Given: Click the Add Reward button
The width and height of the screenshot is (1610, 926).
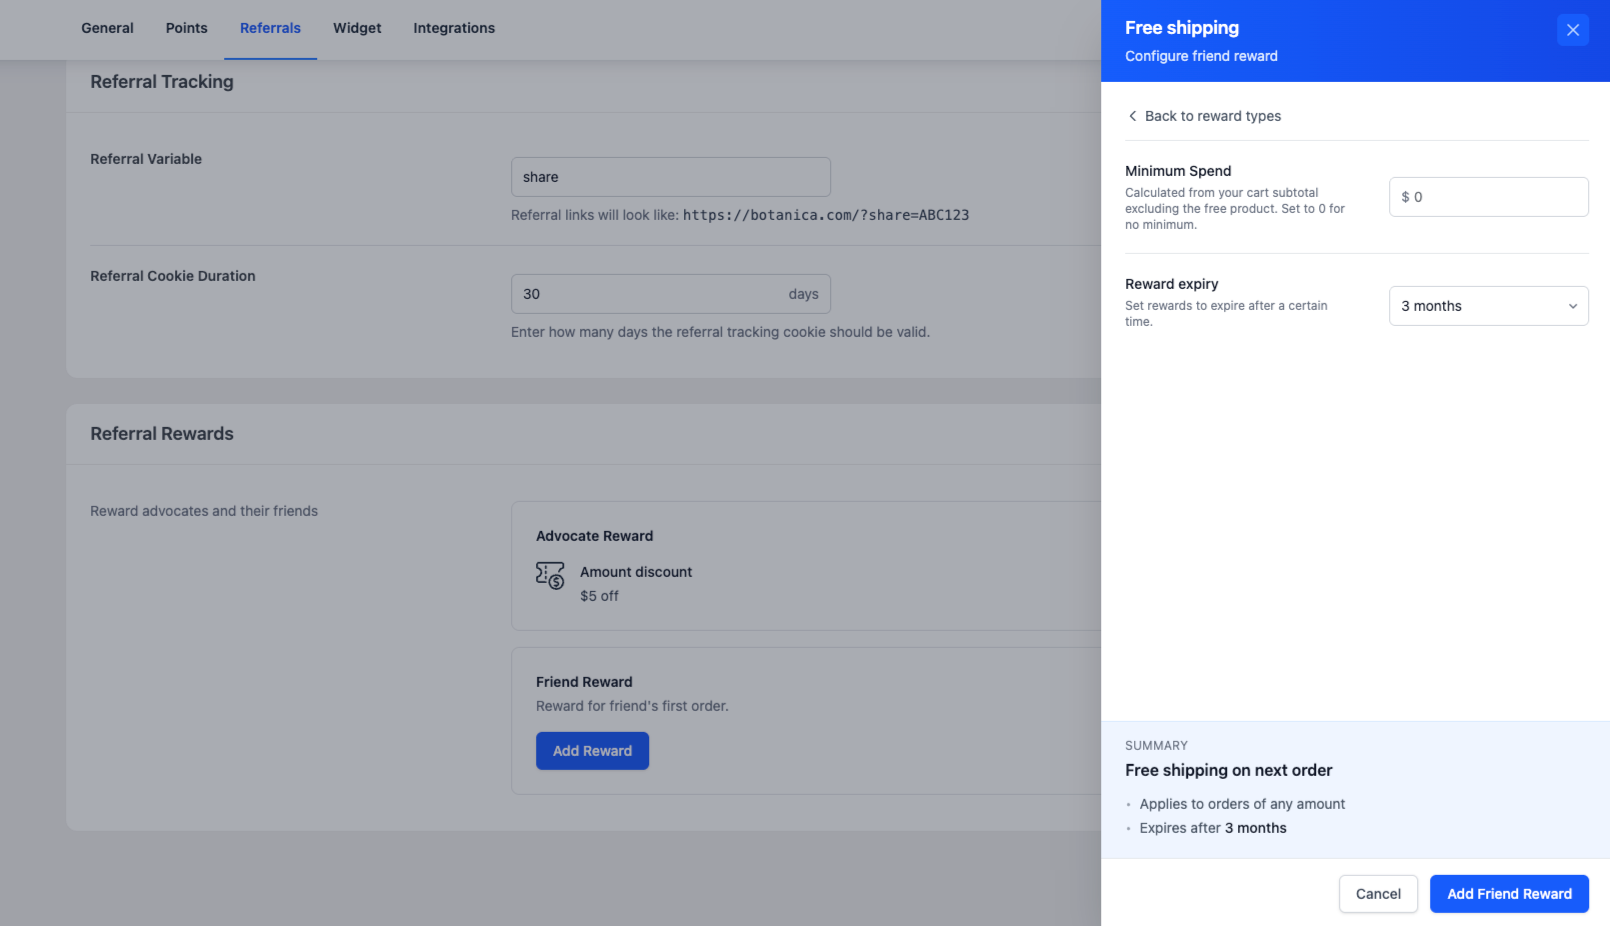Looking at the screenshot, I should pyautogui.click(x=592, y=751).
